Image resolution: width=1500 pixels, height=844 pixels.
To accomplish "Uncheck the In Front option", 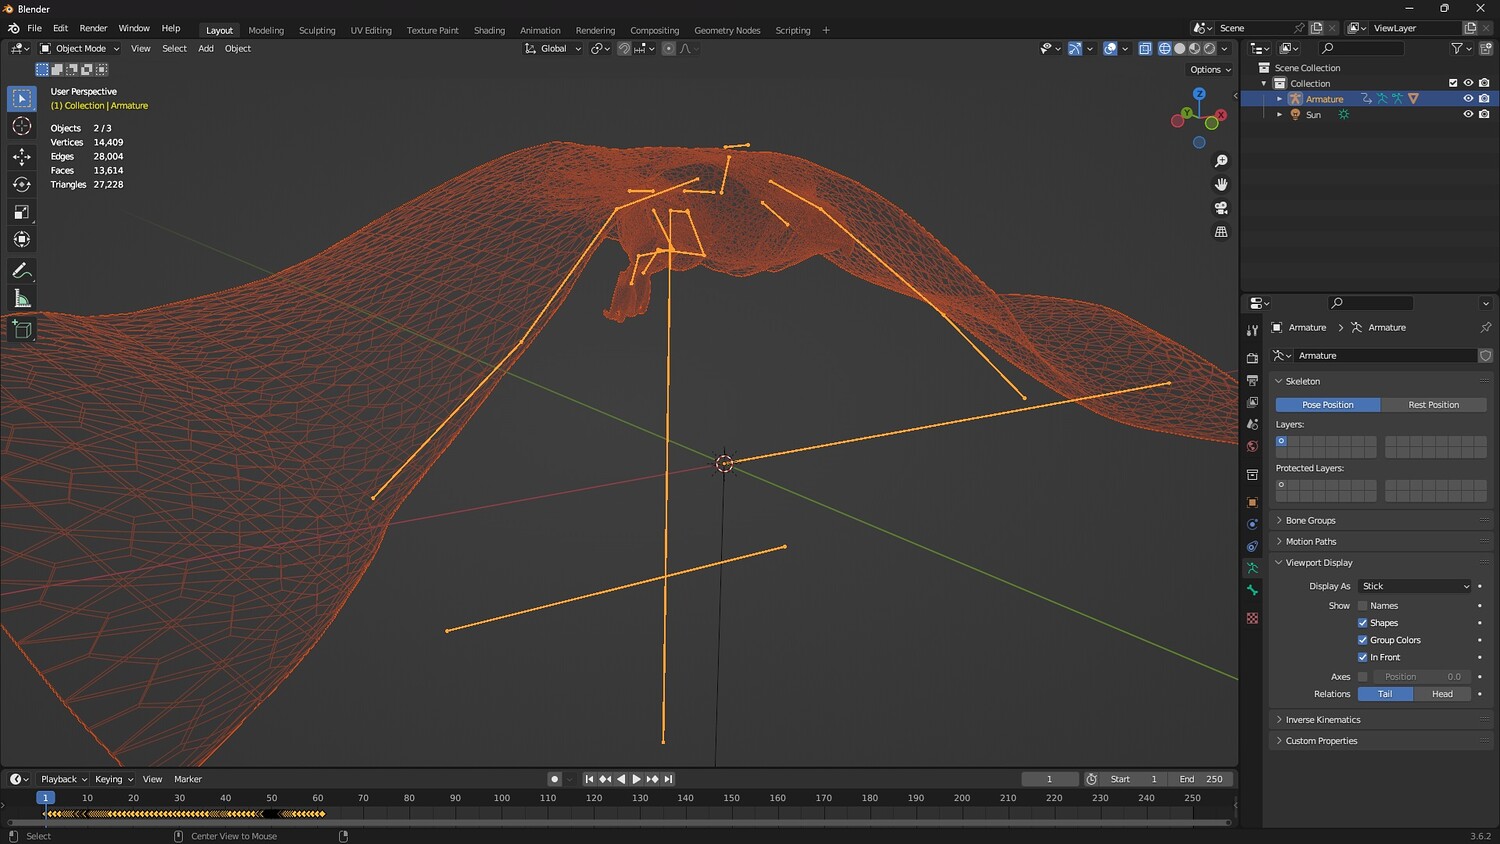I will click(x=1362, y=657).
